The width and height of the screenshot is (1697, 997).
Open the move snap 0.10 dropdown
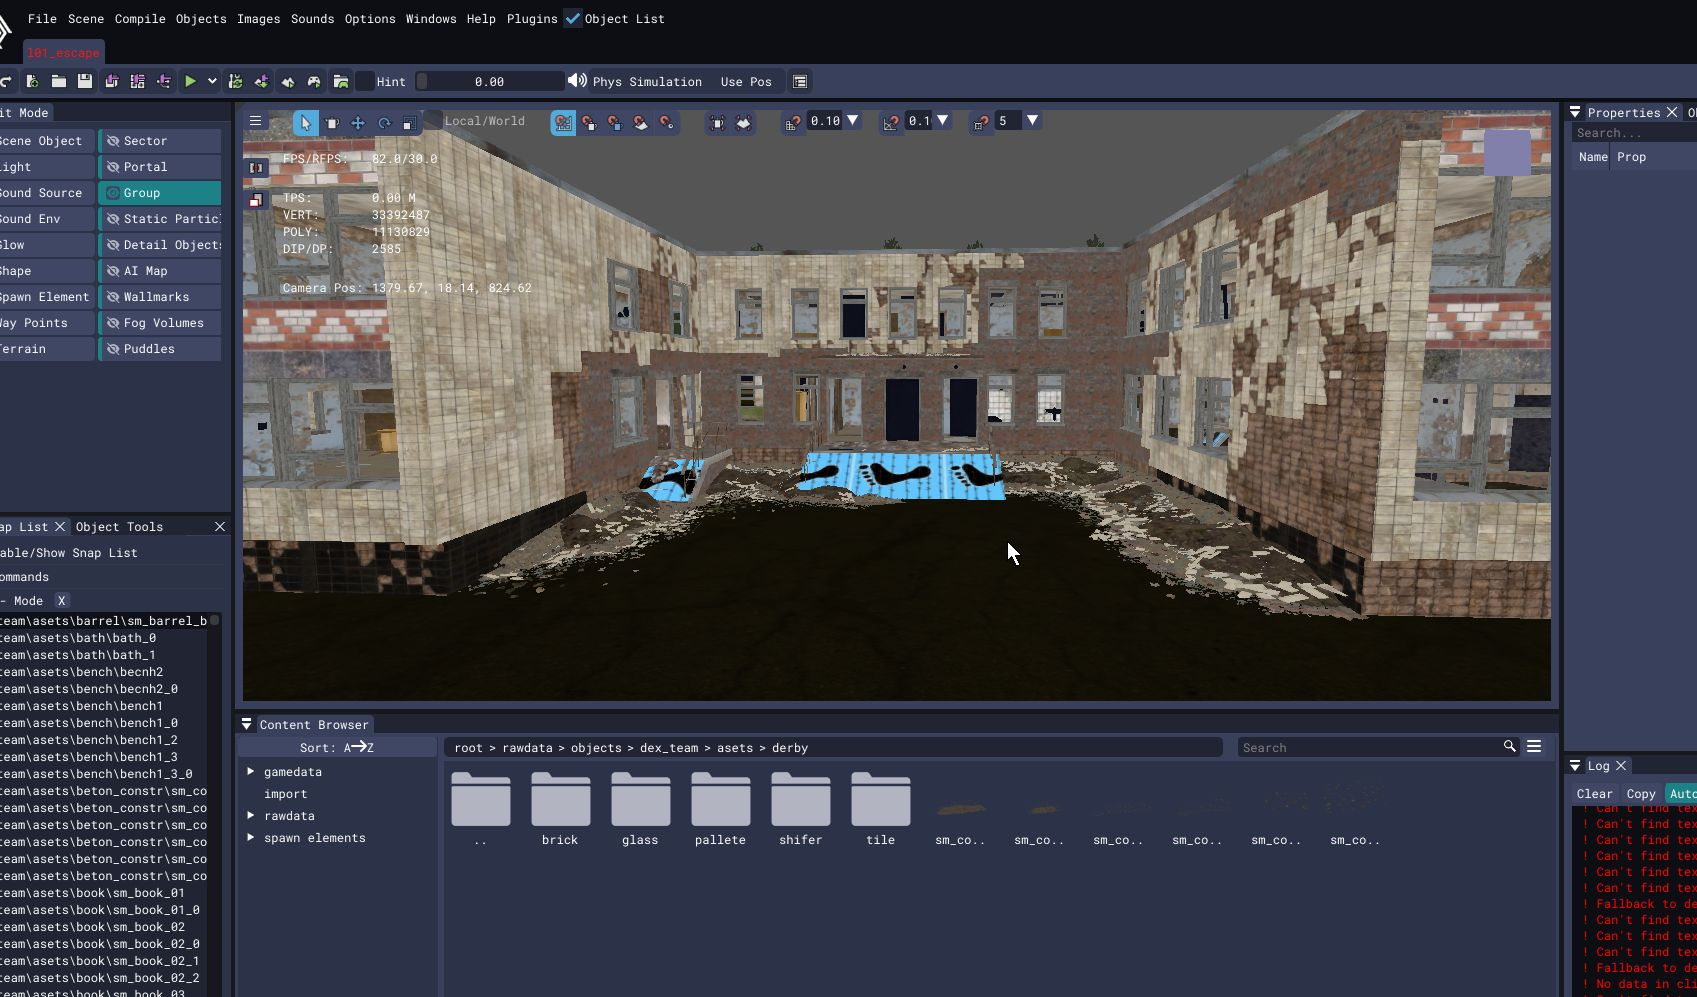(x=853, y=121)
